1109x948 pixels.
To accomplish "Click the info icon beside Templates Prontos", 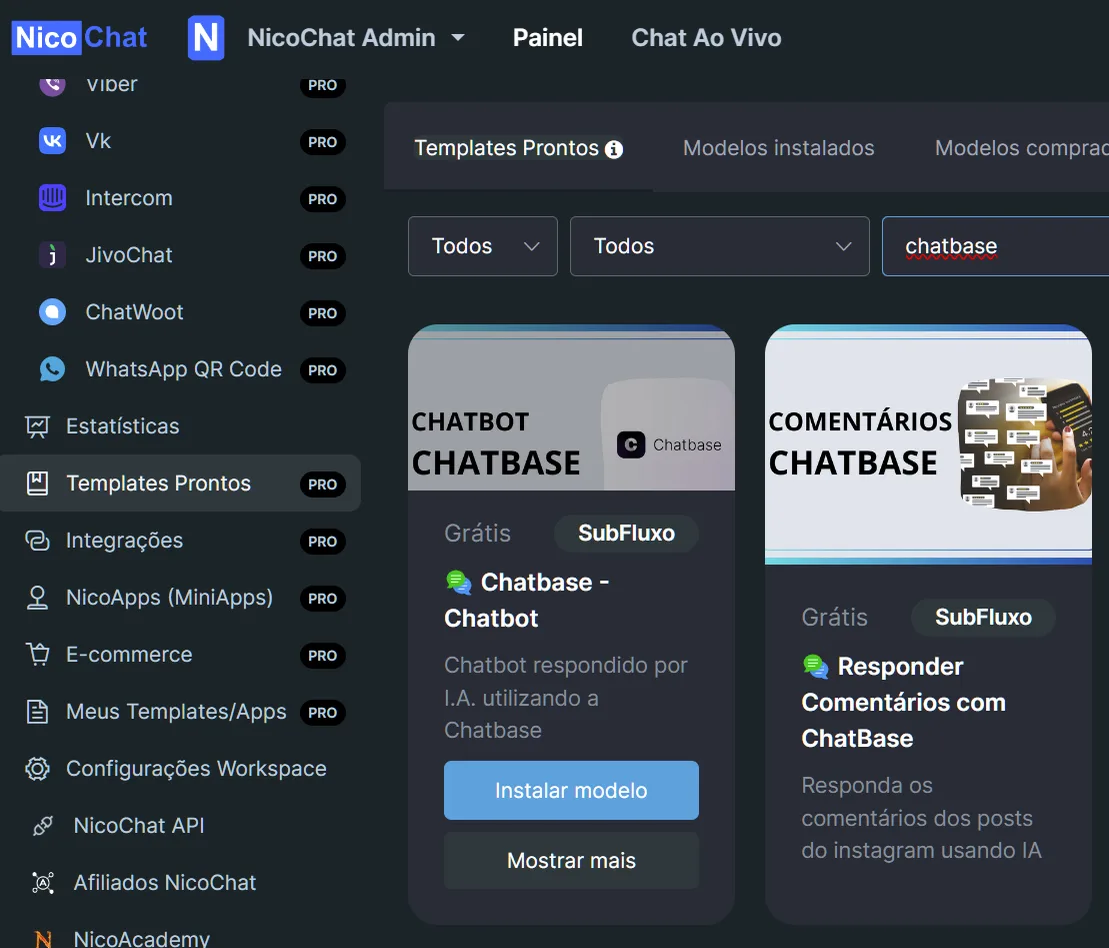I will [x=614, y=149].
